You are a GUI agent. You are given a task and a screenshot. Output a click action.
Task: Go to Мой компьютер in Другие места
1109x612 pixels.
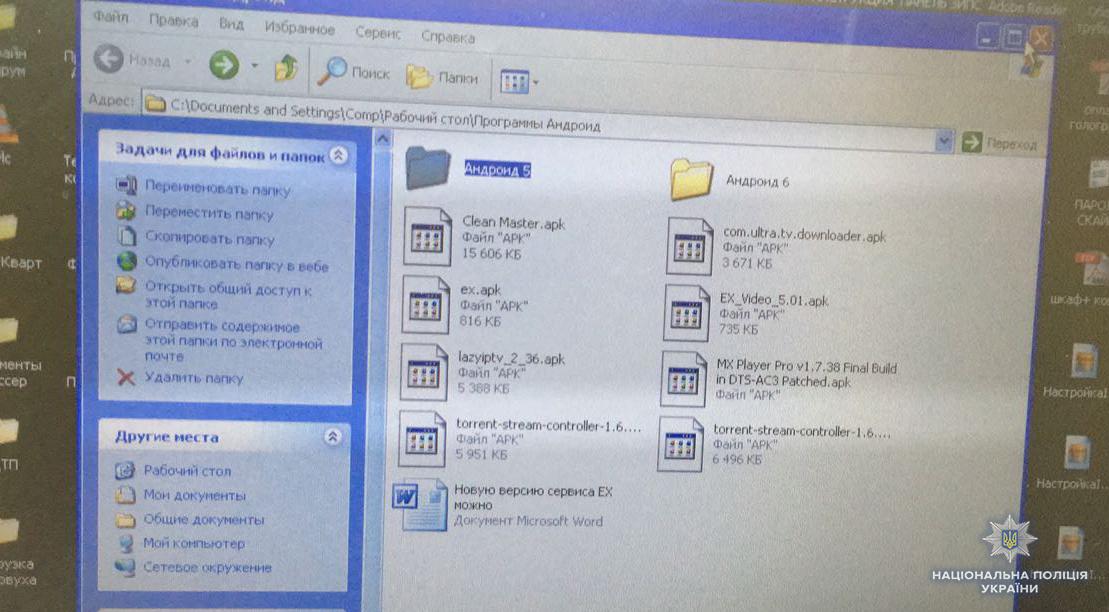[x=194, y=543]
